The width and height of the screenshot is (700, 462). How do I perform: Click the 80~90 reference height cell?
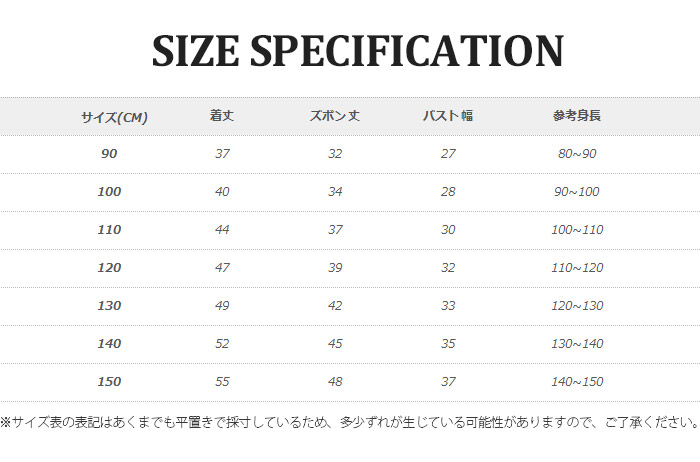(577, 154)
